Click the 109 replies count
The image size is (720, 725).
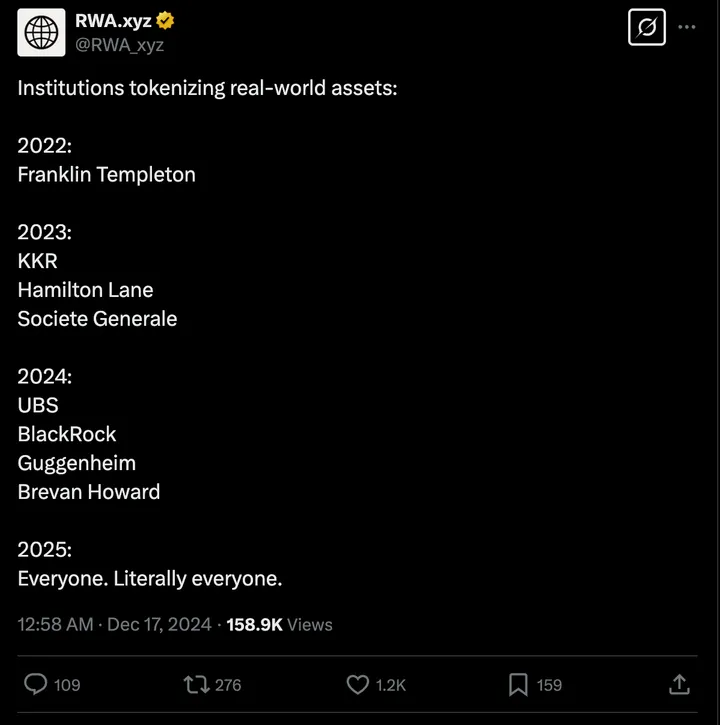pos(67,685)
